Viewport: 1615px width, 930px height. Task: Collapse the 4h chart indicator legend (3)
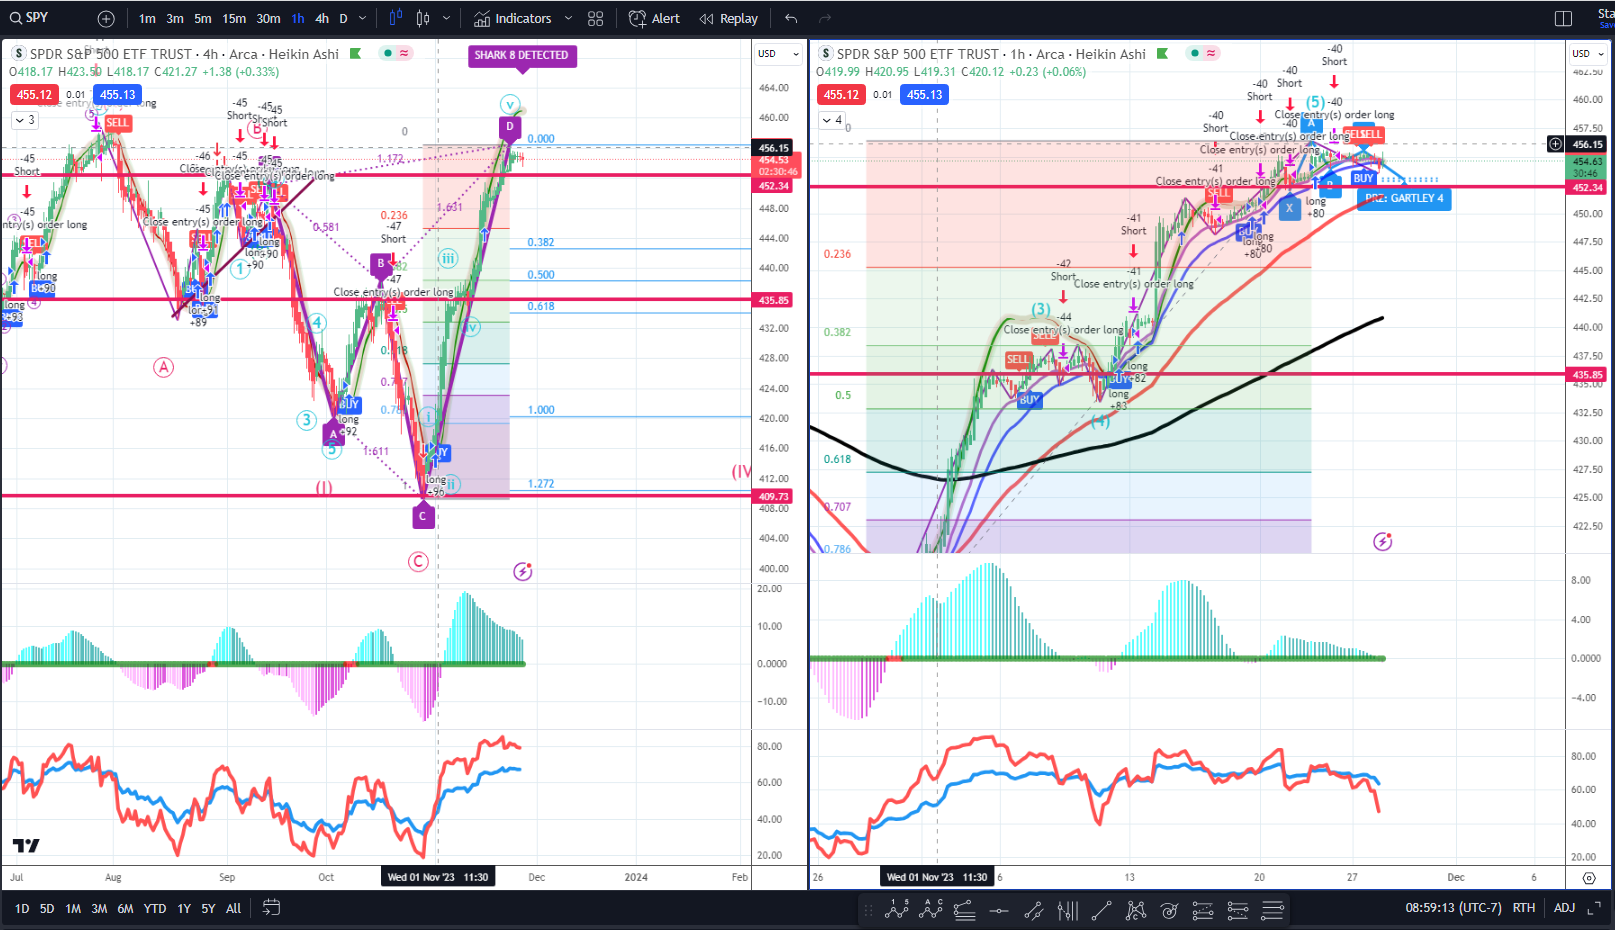24,120
